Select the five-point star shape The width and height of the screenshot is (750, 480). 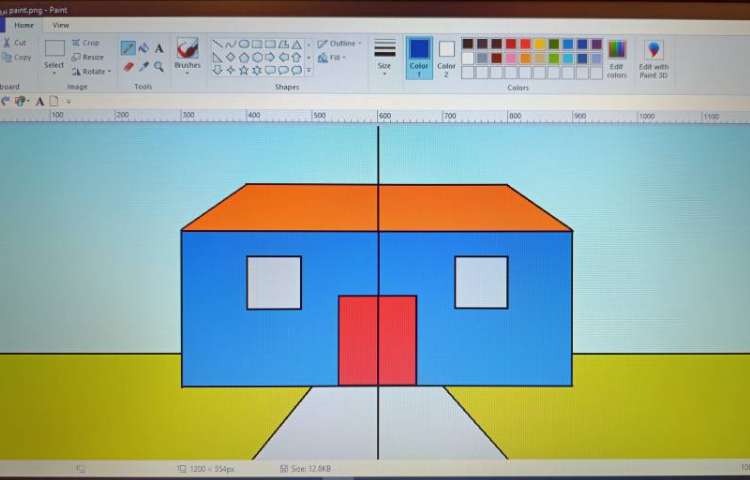(243, 71)
